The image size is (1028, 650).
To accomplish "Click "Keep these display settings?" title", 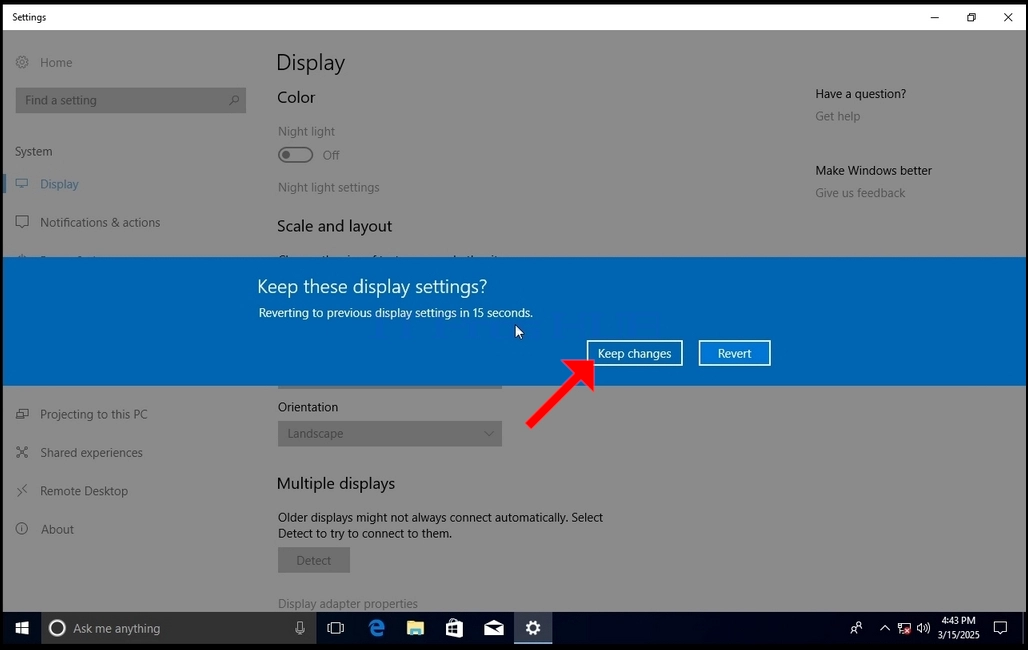I will tap(372, 287).
